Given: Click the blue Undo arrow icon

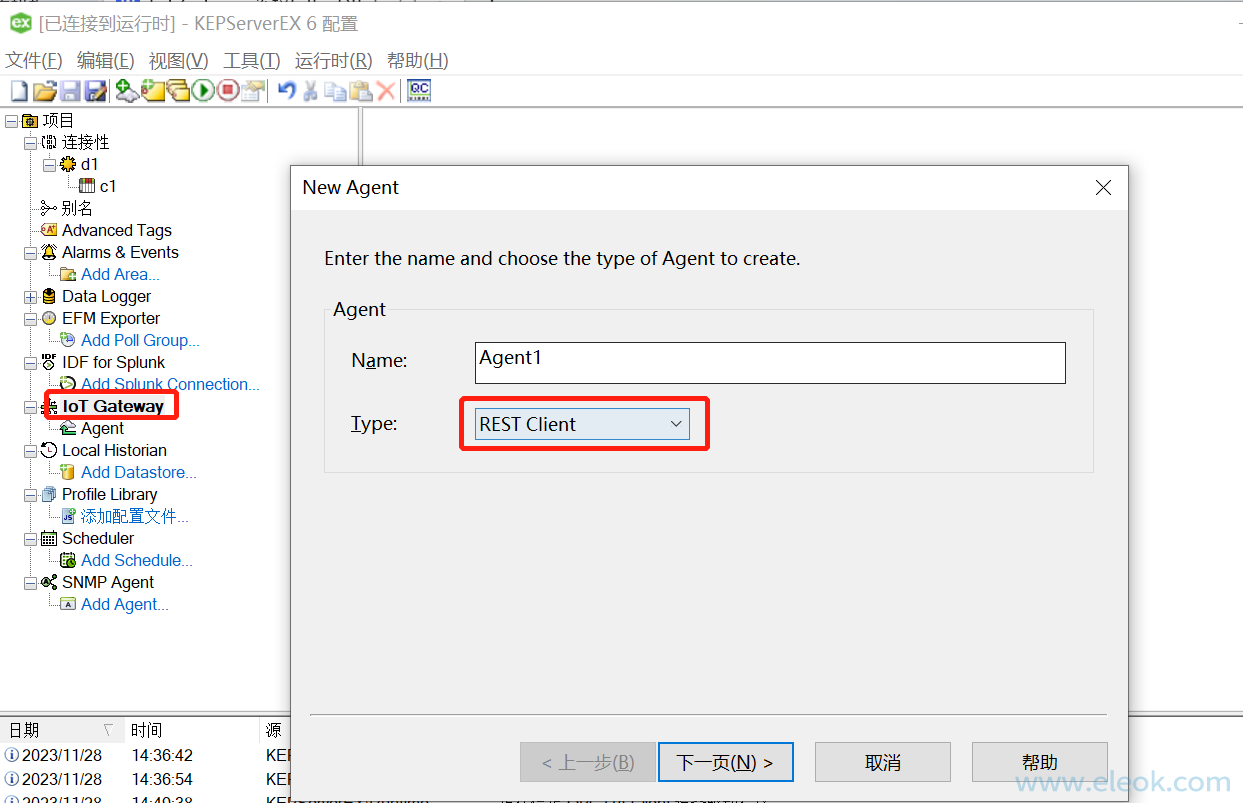Looking at the screenshot, I should 287,92.
